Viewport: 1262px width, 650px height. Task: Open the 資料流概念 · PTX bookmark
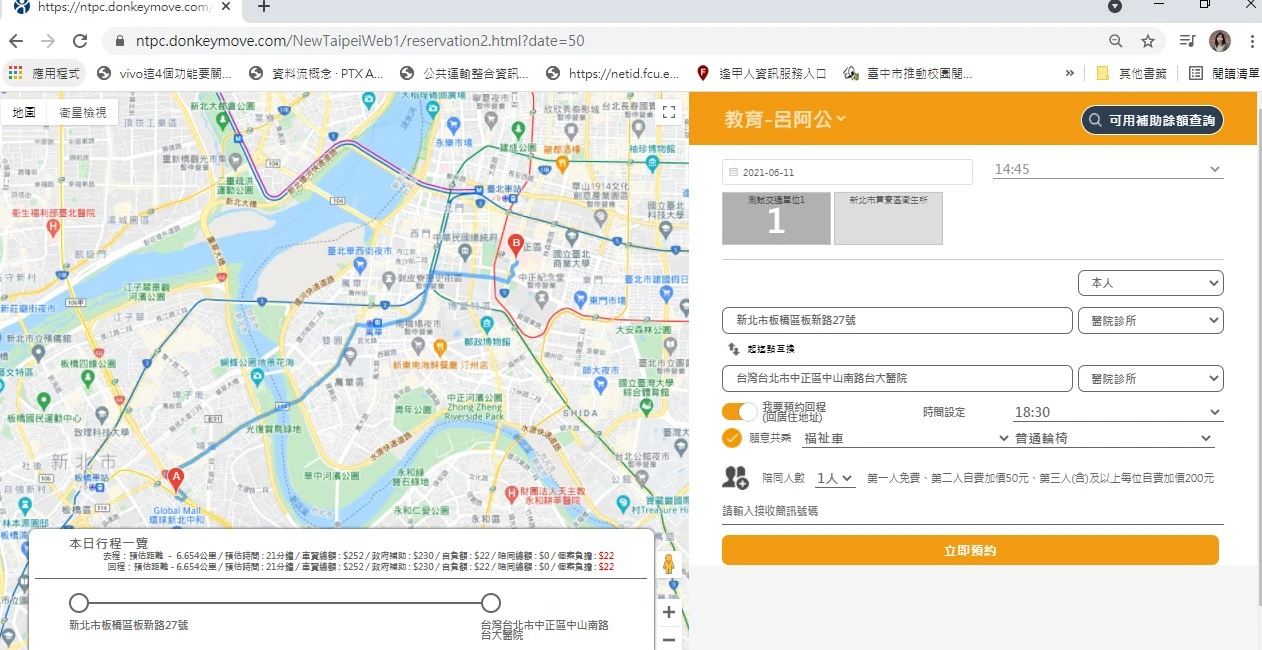(316, 73)
